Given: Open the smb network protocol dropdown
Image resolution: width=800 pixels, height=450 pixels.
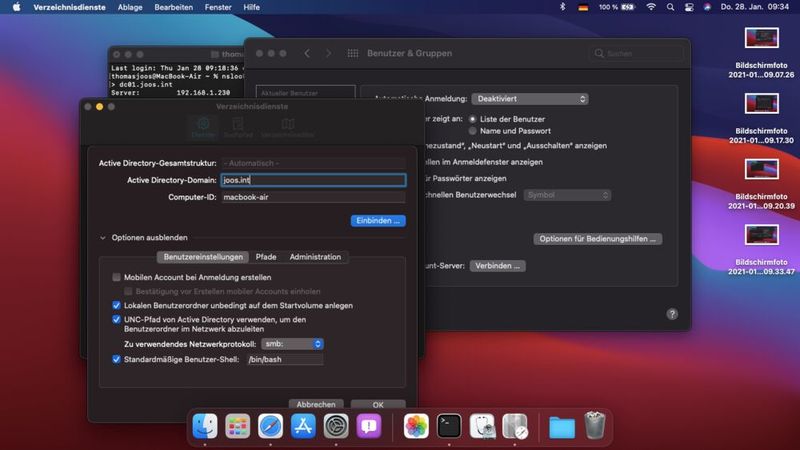Looking at the screenshot, I should [292, 344].
